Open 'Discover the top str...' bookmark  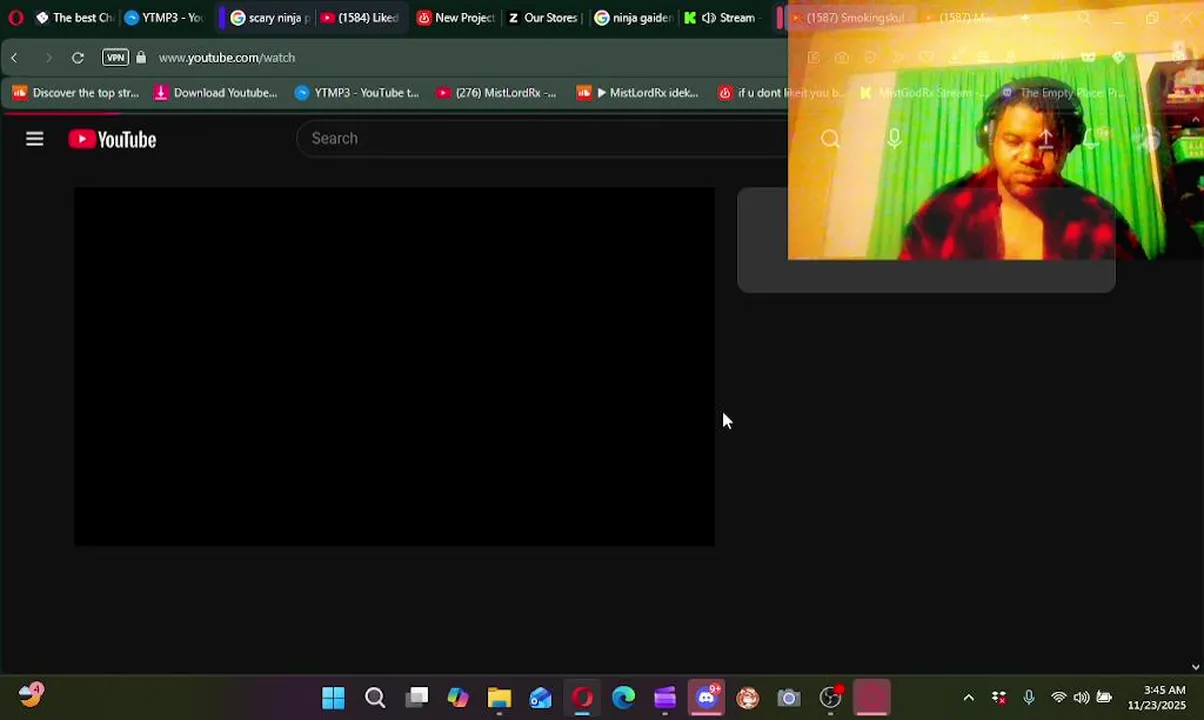(76, 93)
